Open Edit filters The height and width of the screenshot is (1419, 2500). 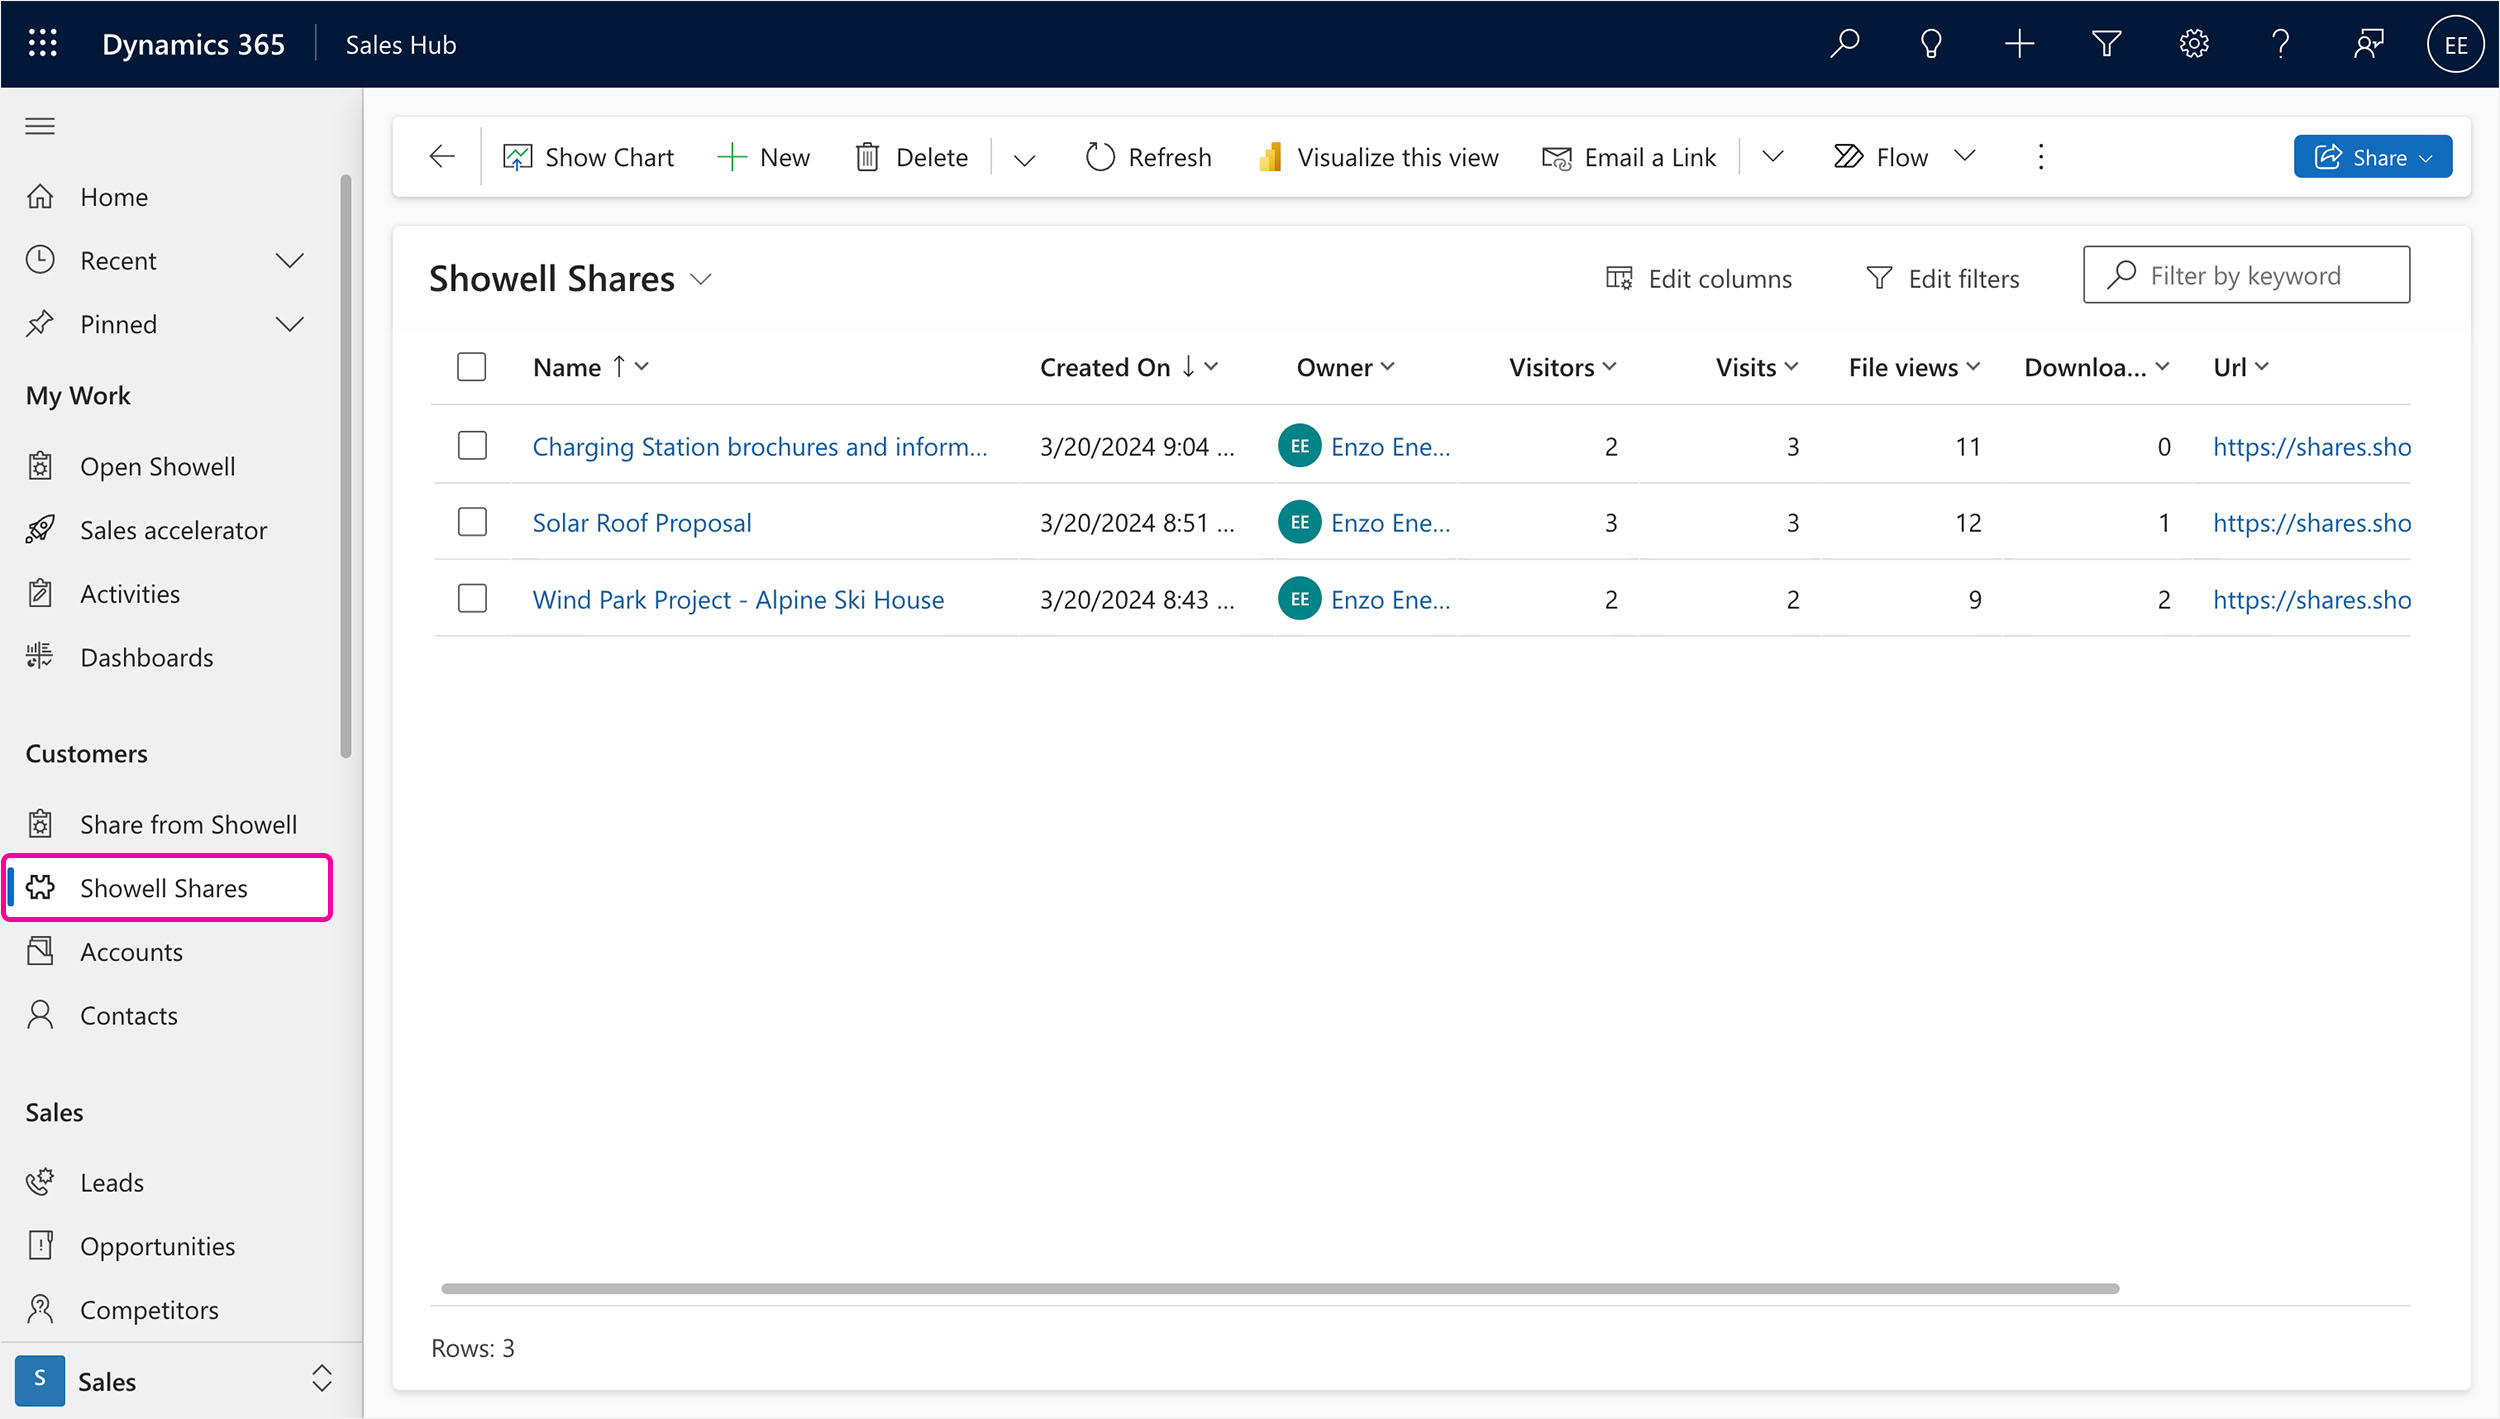(x=1943, y=278)
